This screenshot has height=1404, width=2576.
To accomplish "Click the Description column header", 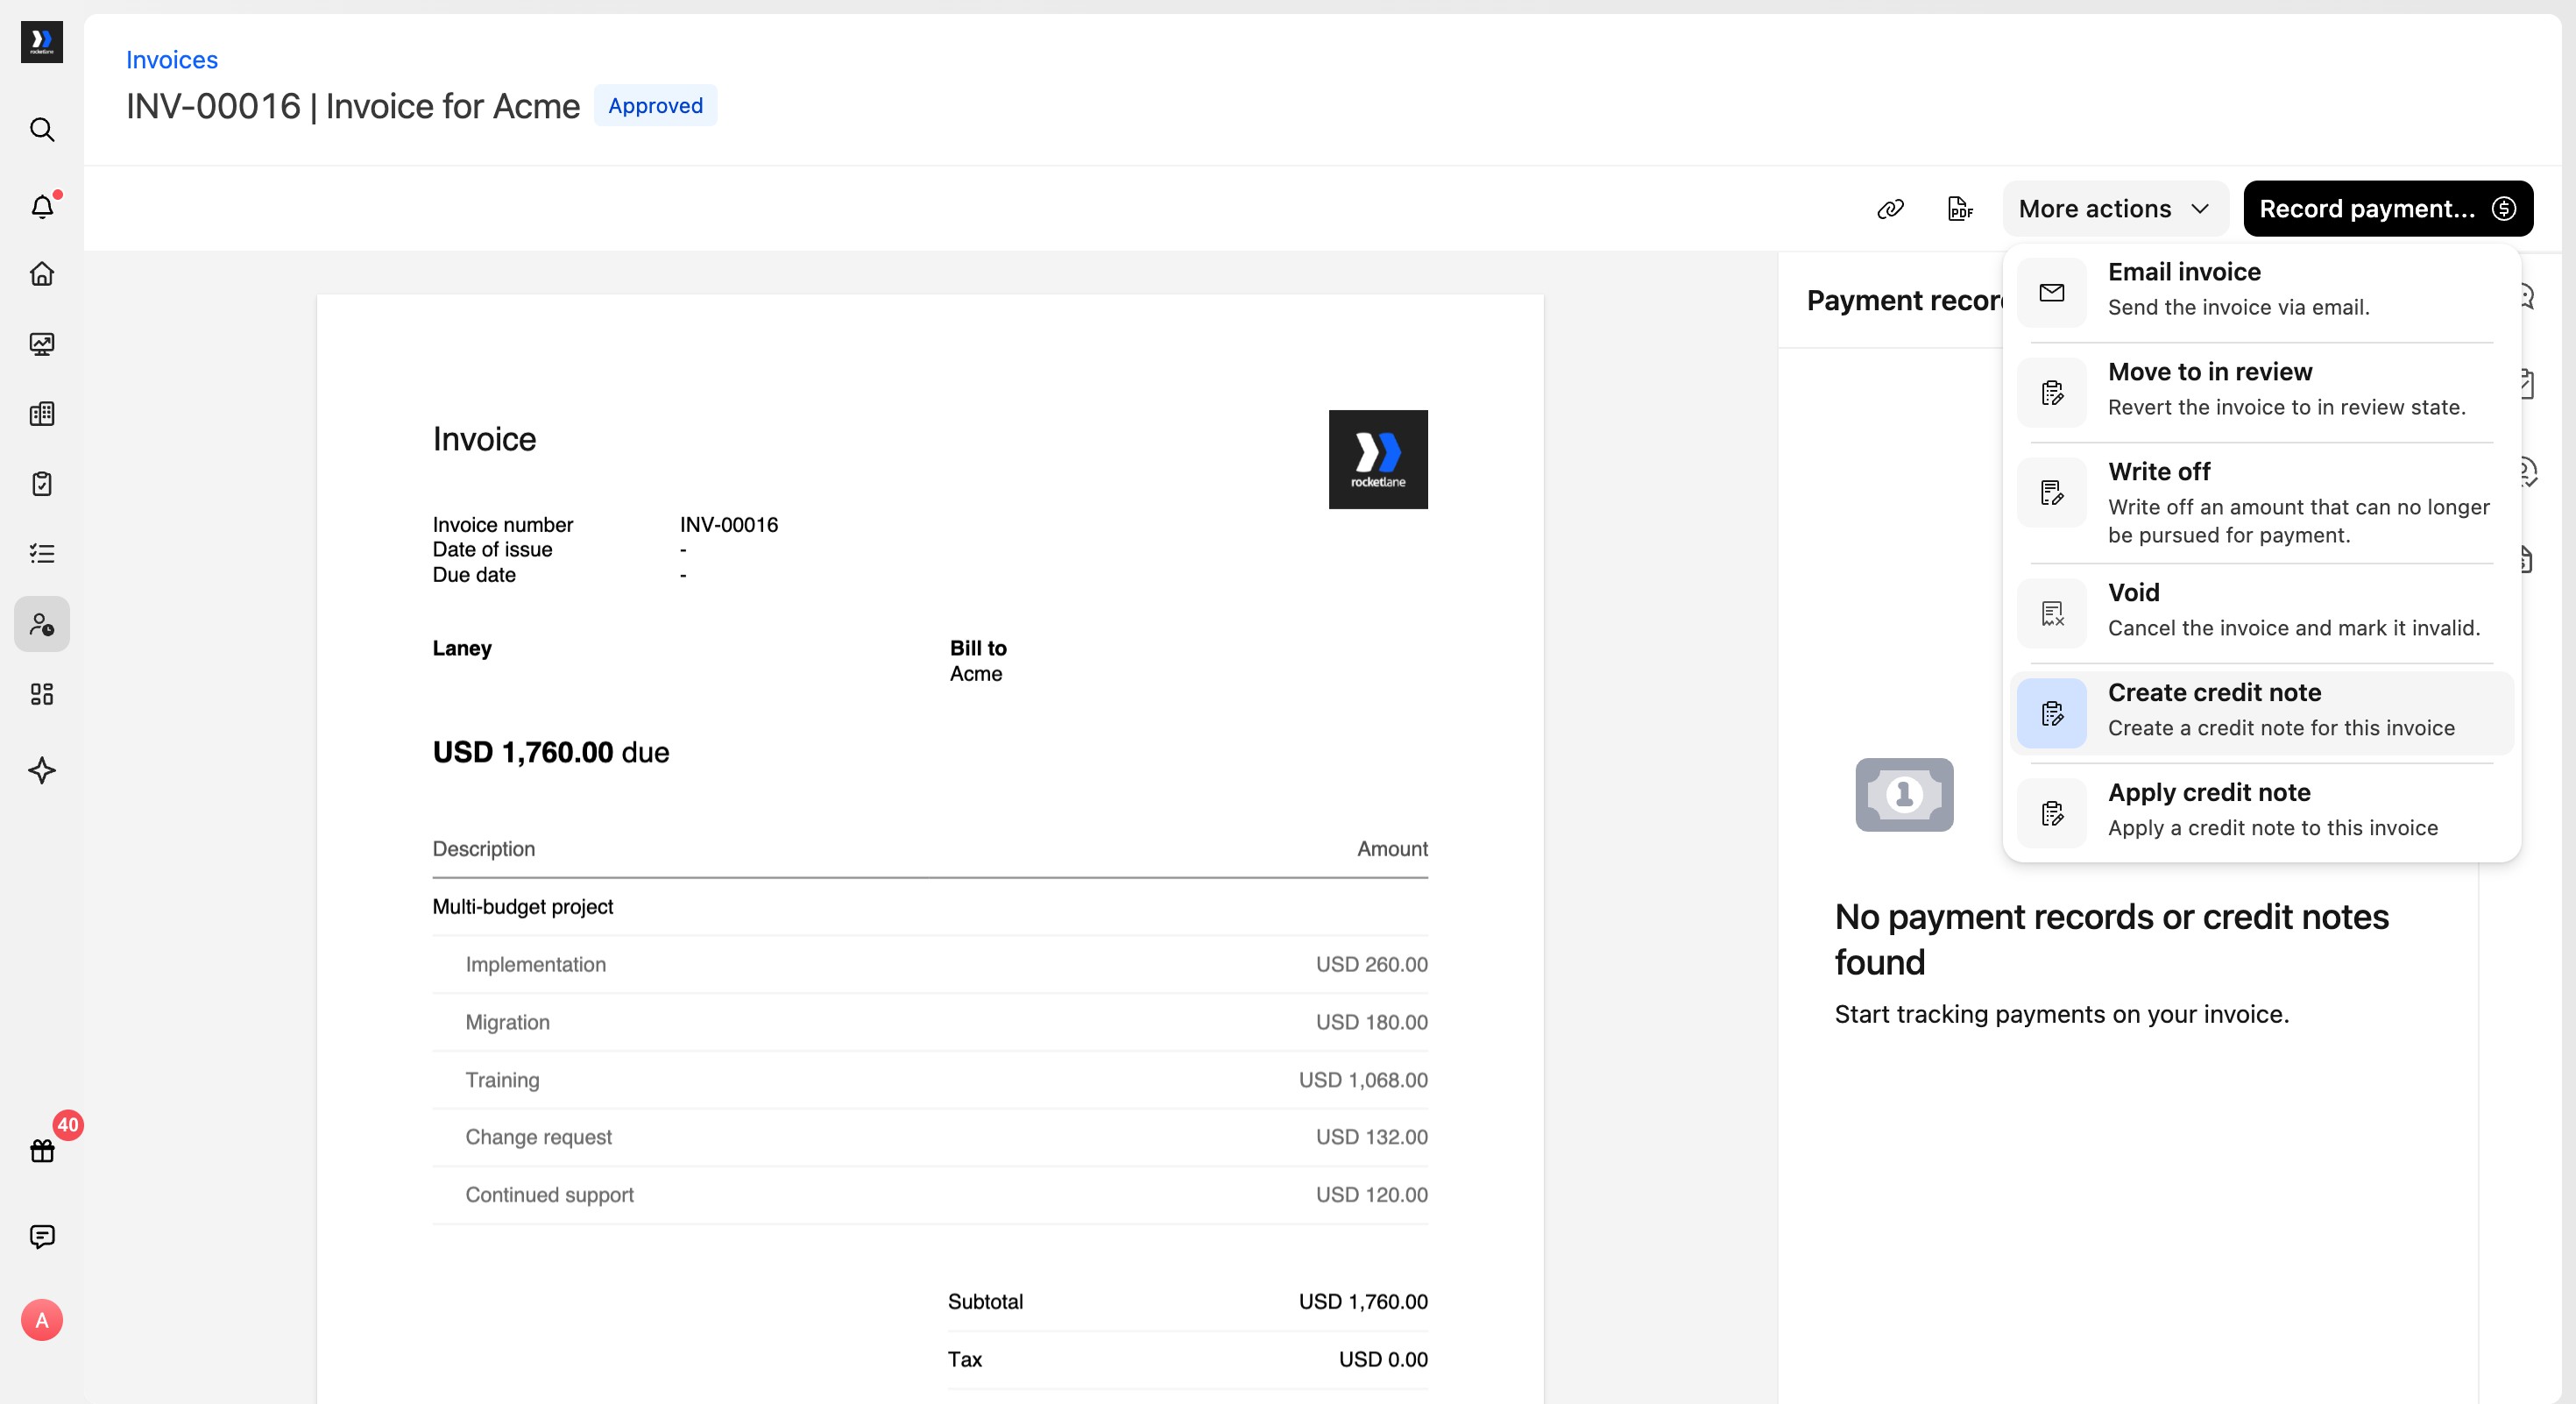I will click(484, 849).
